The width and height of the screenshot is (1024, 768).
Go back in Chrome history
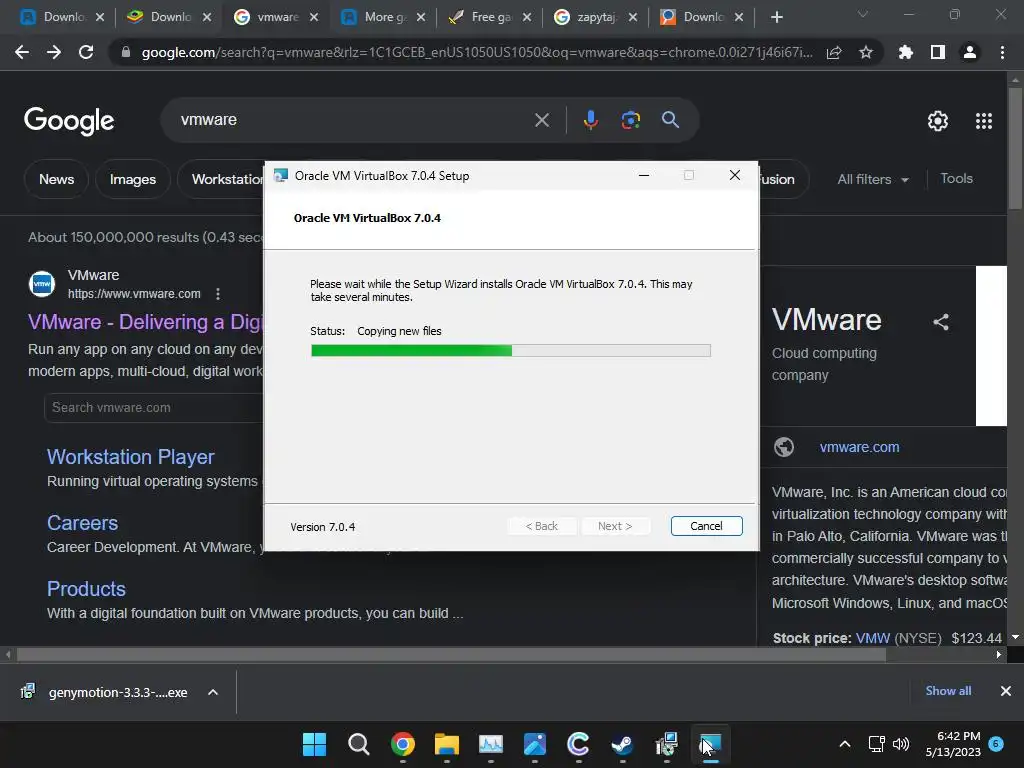[22, 52]
